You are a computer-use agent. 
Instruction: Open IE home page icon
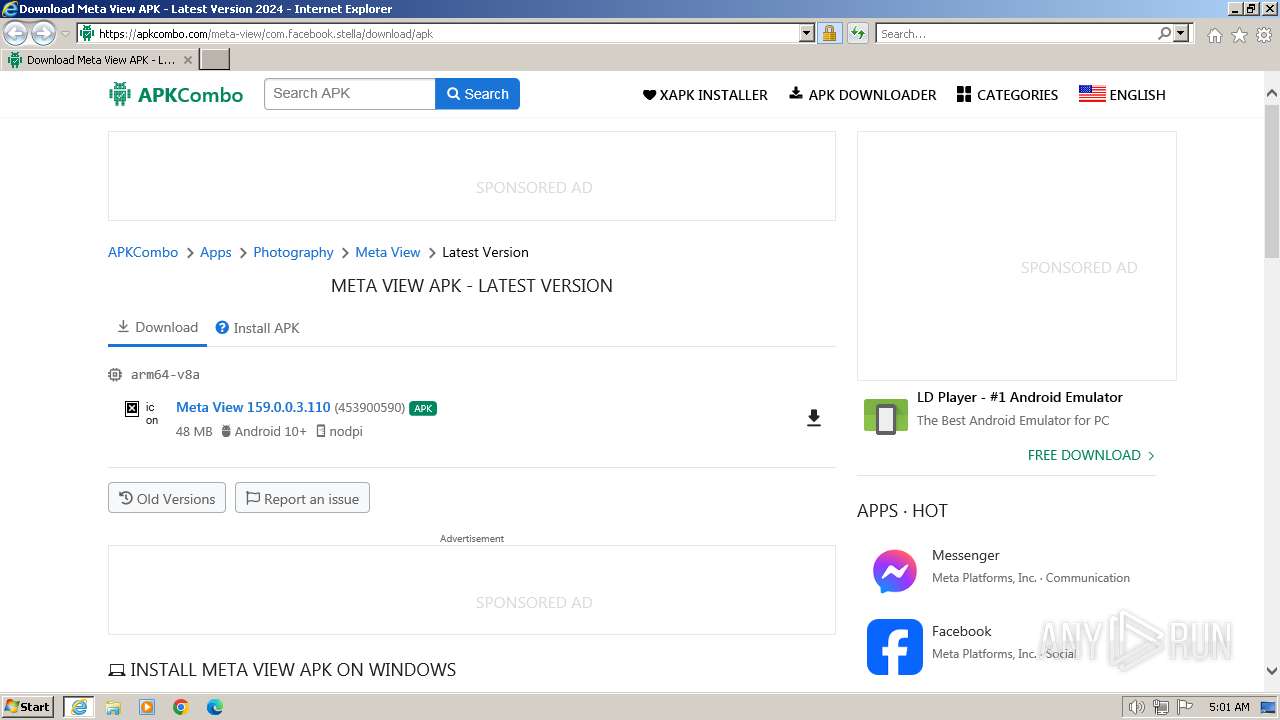pyautogui.click(x=1214, y=35)
